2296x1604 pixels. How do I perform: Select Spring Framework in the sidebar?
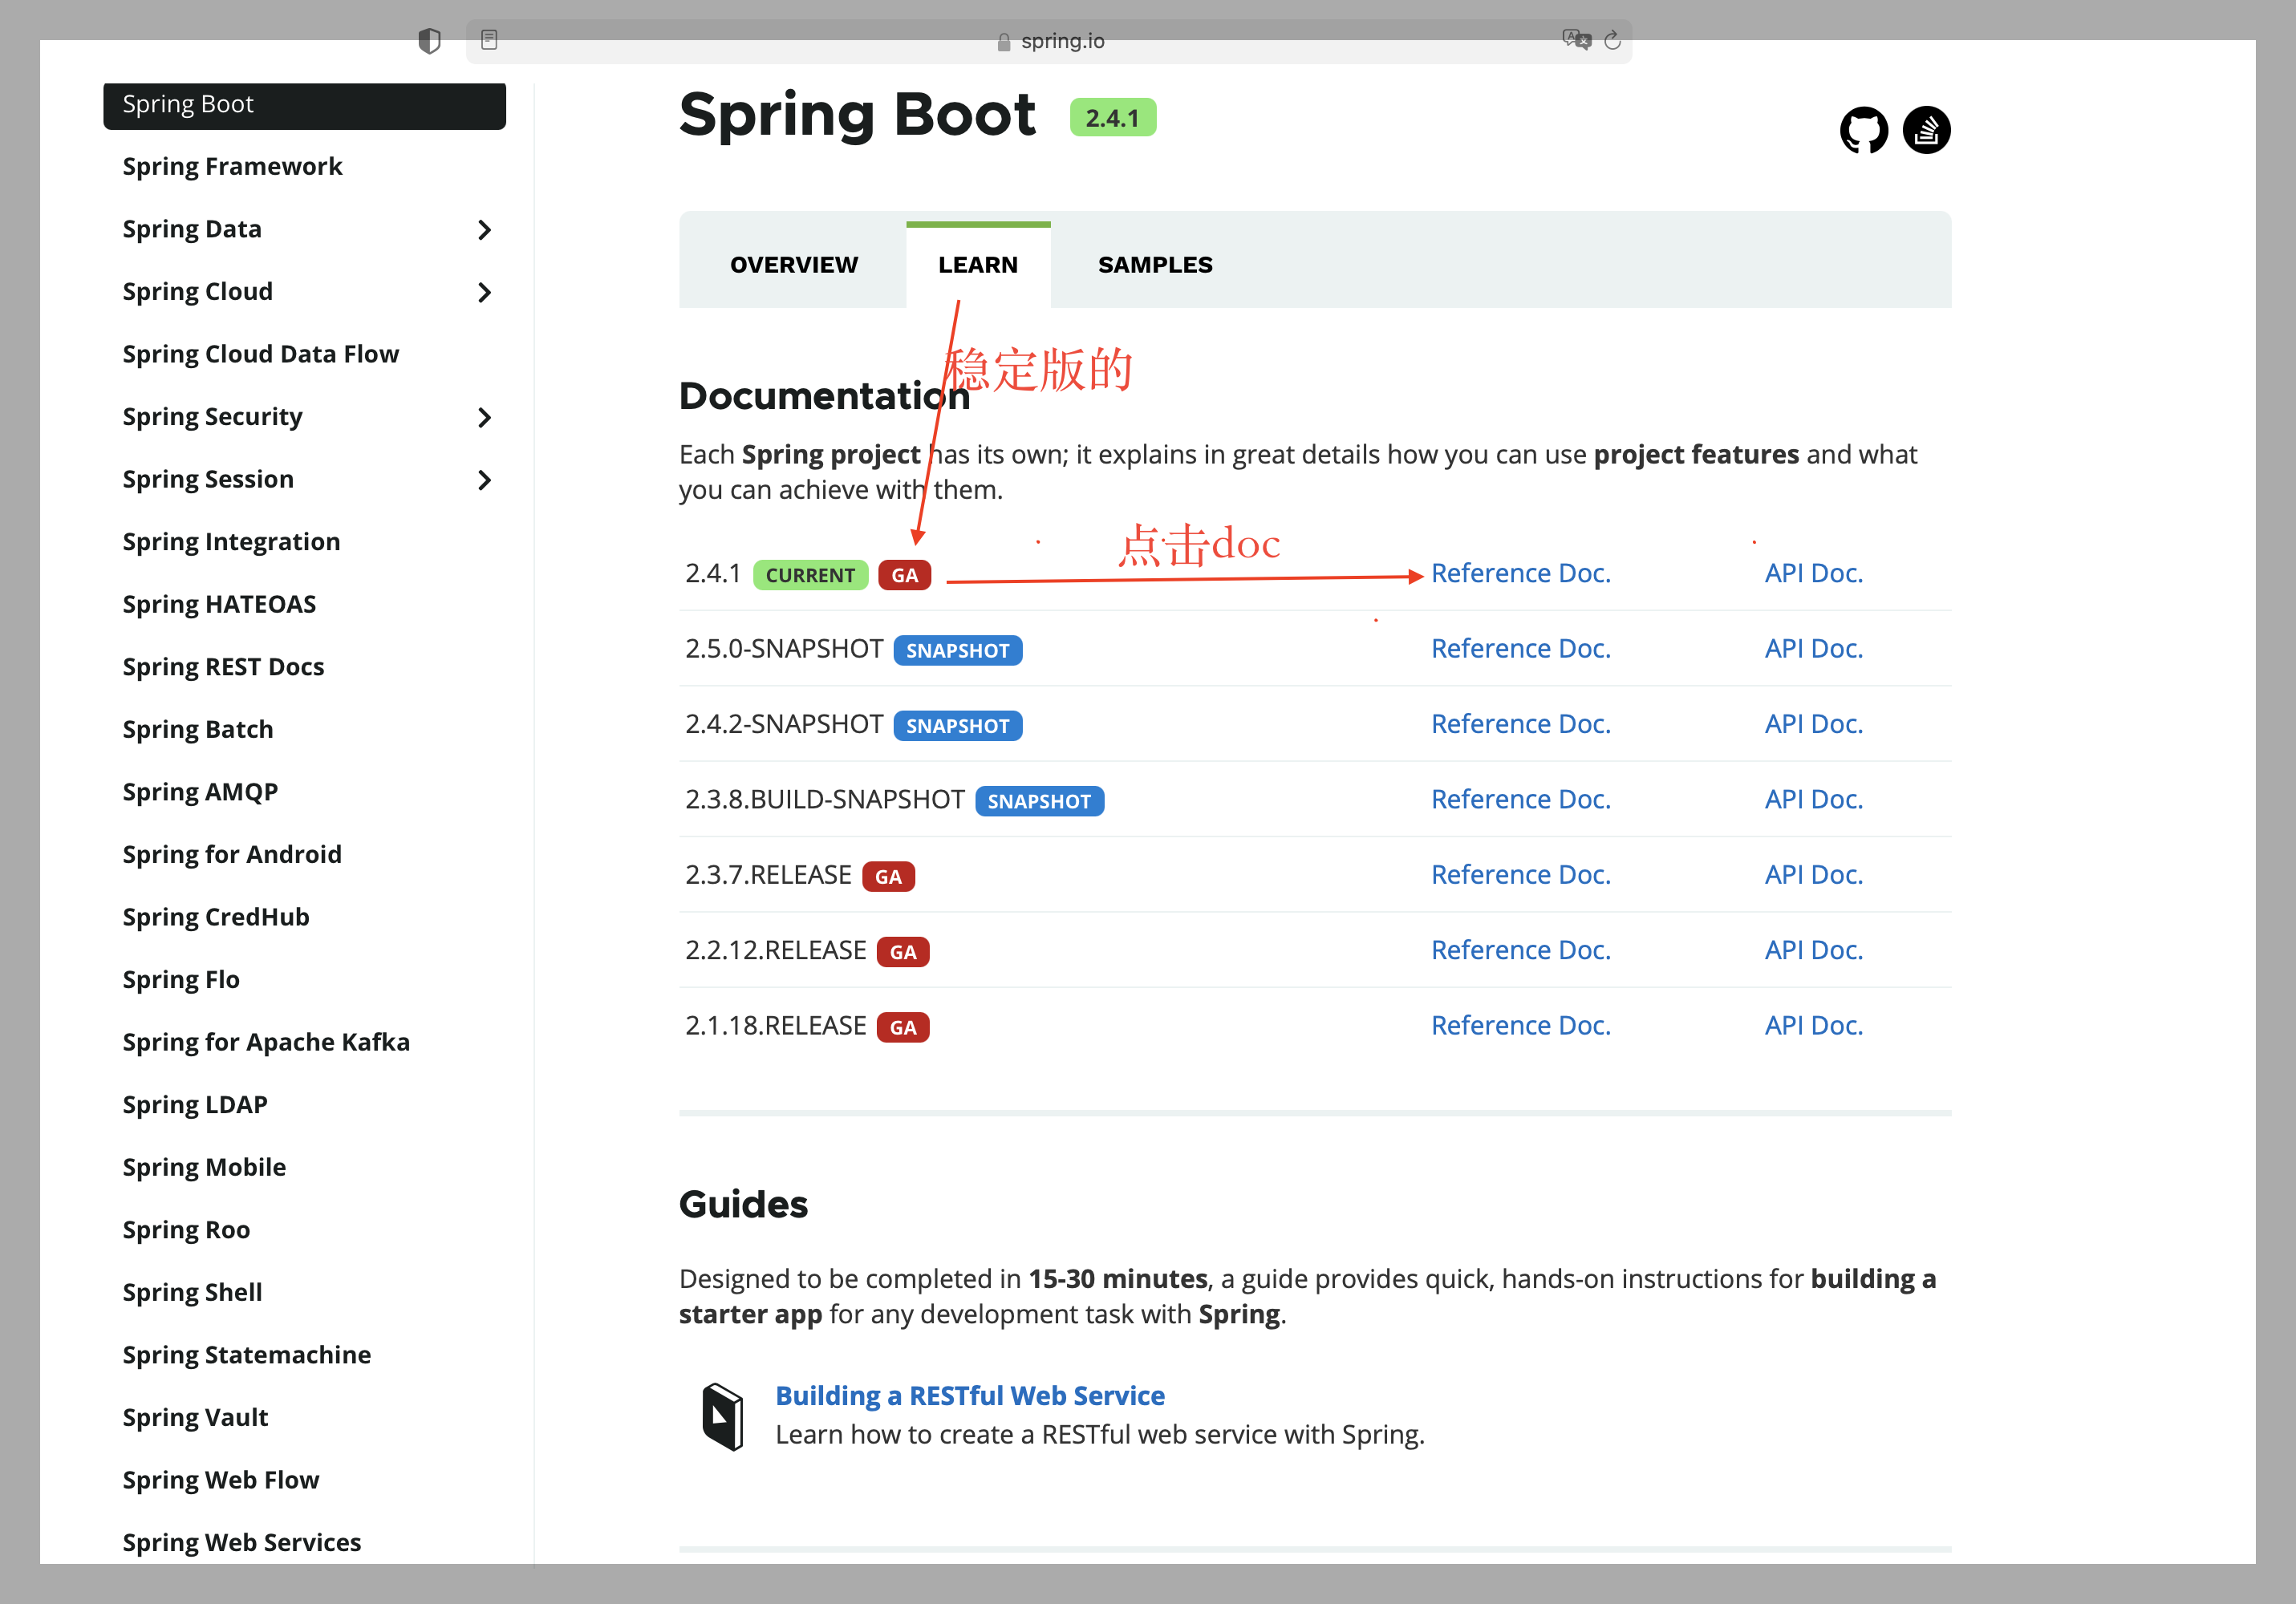tap(233, 166)
